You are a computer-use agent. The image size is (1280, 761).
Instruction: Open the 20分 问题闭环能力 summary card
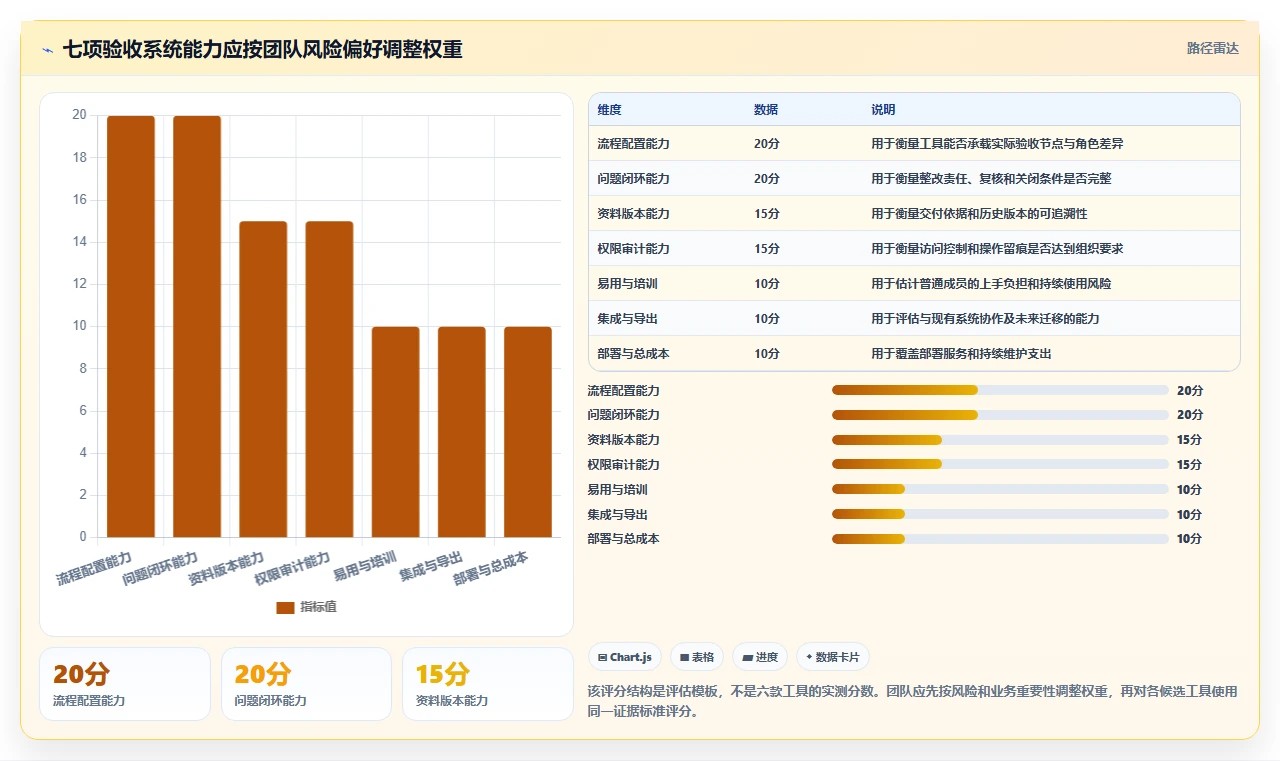306,684
